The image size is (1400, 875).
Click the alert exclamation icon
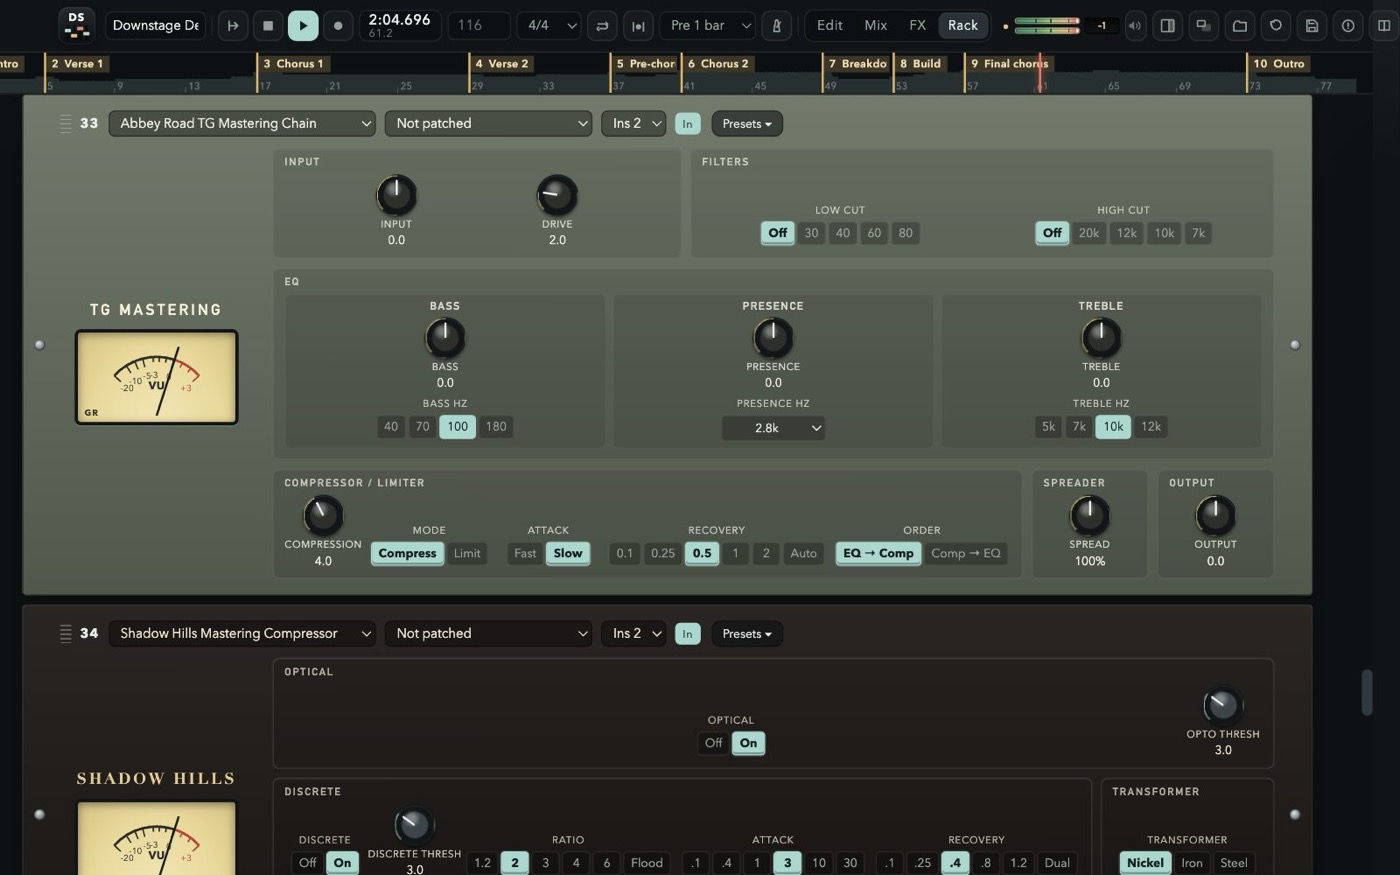1348,25
